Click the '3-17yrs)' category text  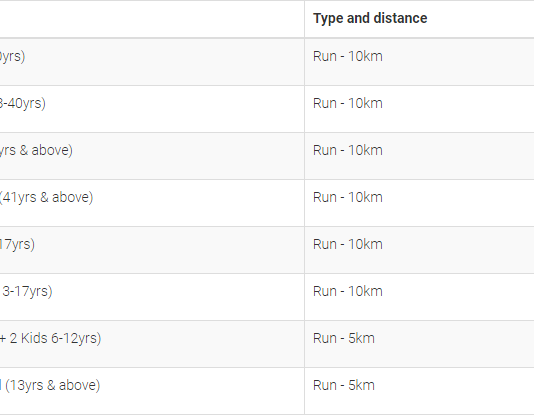click(27, 292)
